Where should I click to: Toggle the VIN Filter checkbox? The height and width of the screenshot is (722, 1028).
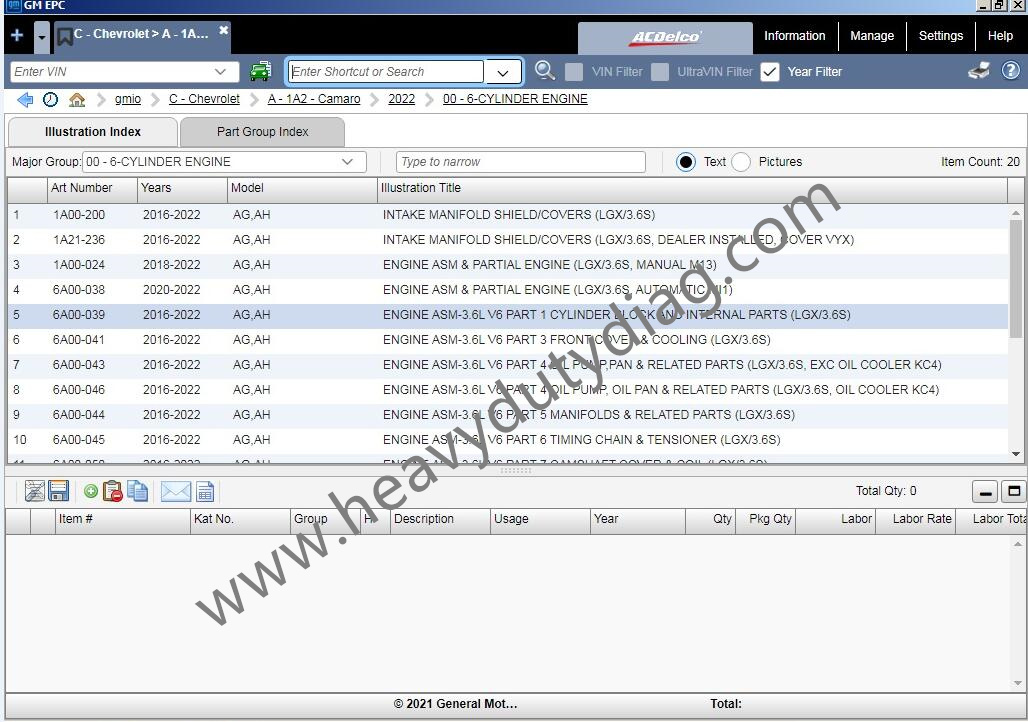pos(574,71)
